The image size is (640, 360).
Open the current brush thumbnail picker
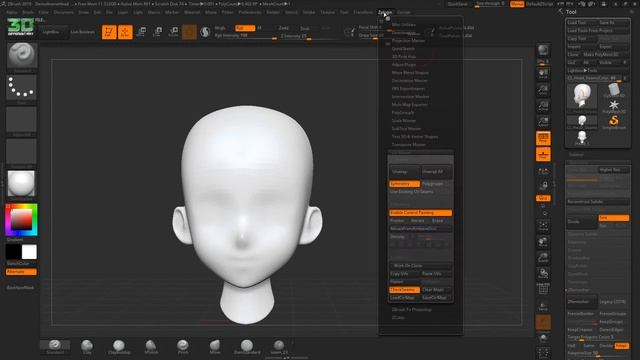(22, 56)
